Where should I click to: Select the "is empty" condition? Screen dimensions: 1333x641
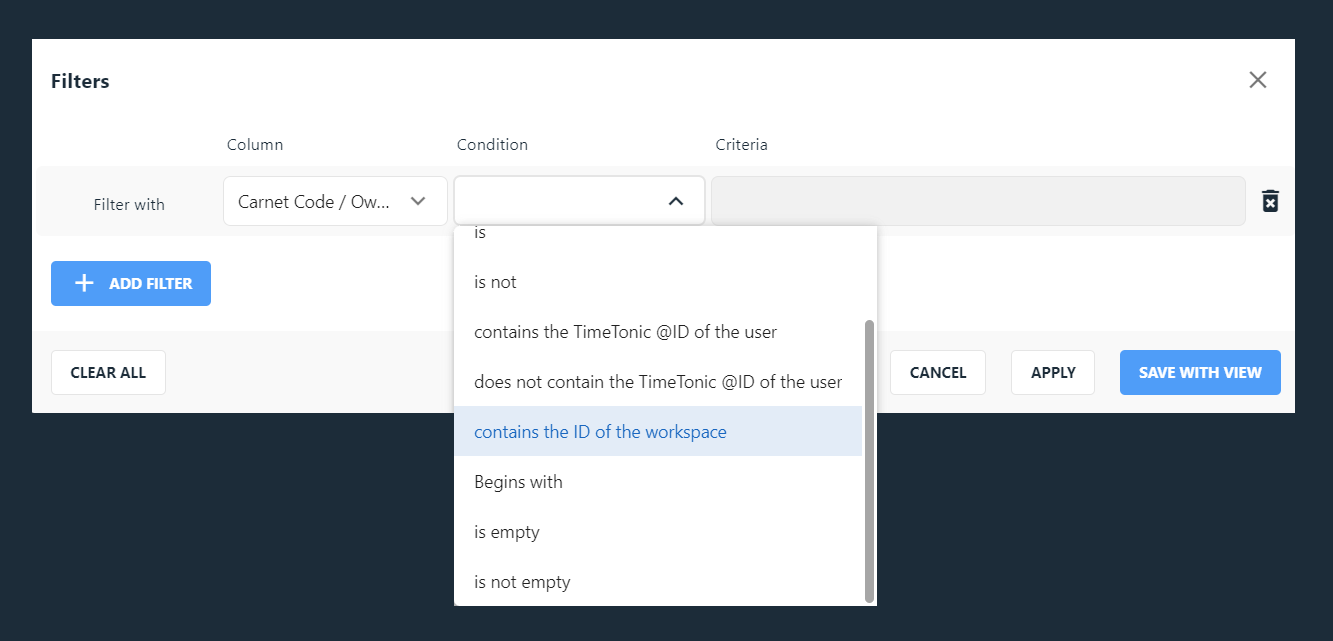[507, 532]
